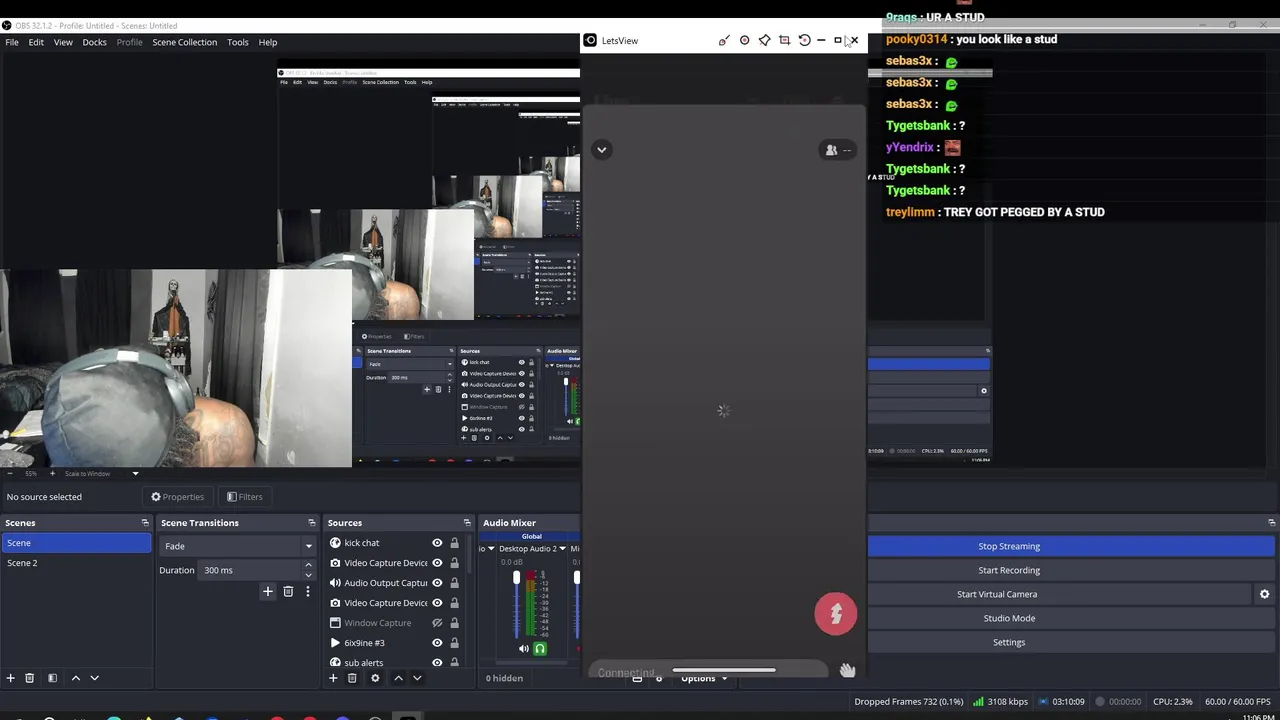
Task: Toggle lock on Window Capture source
Action: pos(454,623)
